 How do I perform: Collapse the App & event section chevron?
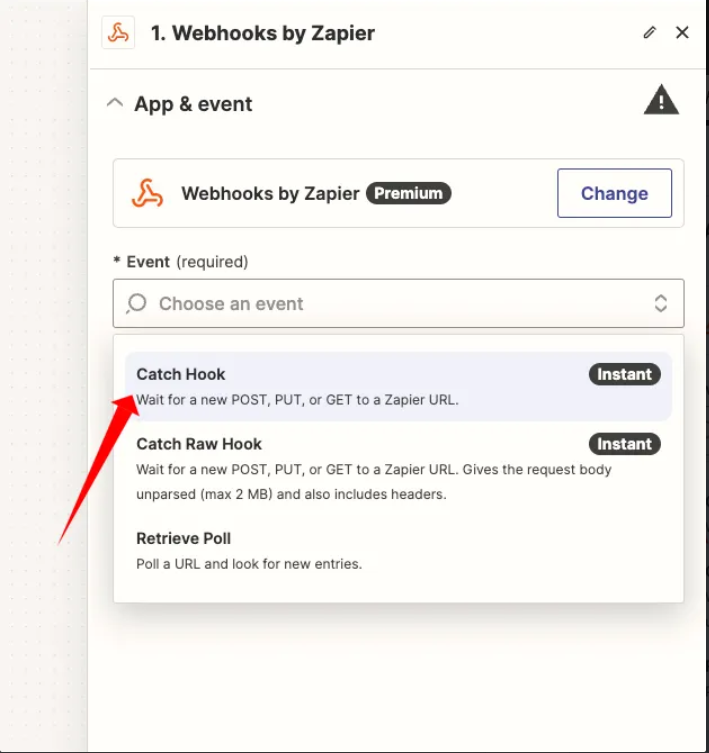(115, 103)
